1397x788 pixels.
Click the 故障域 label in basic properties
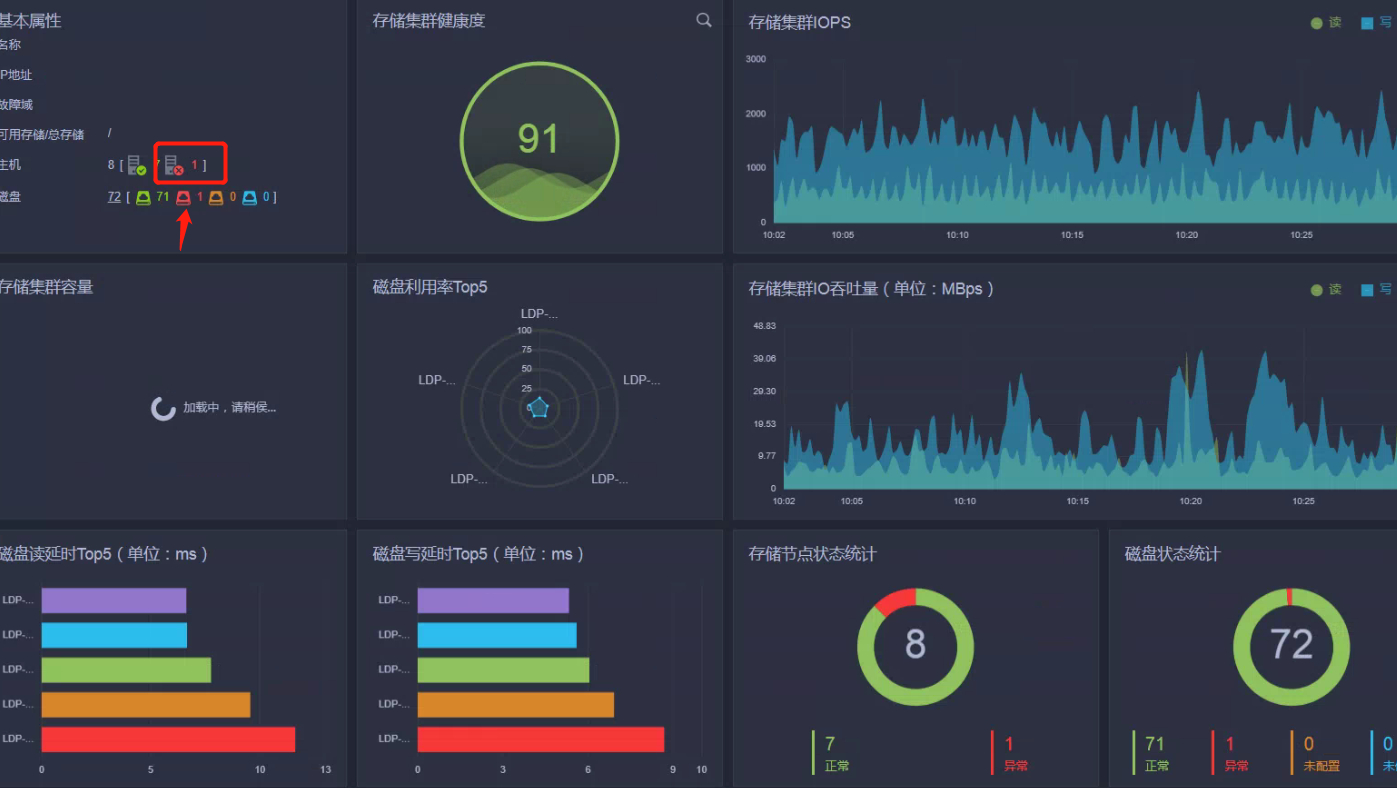17,105
